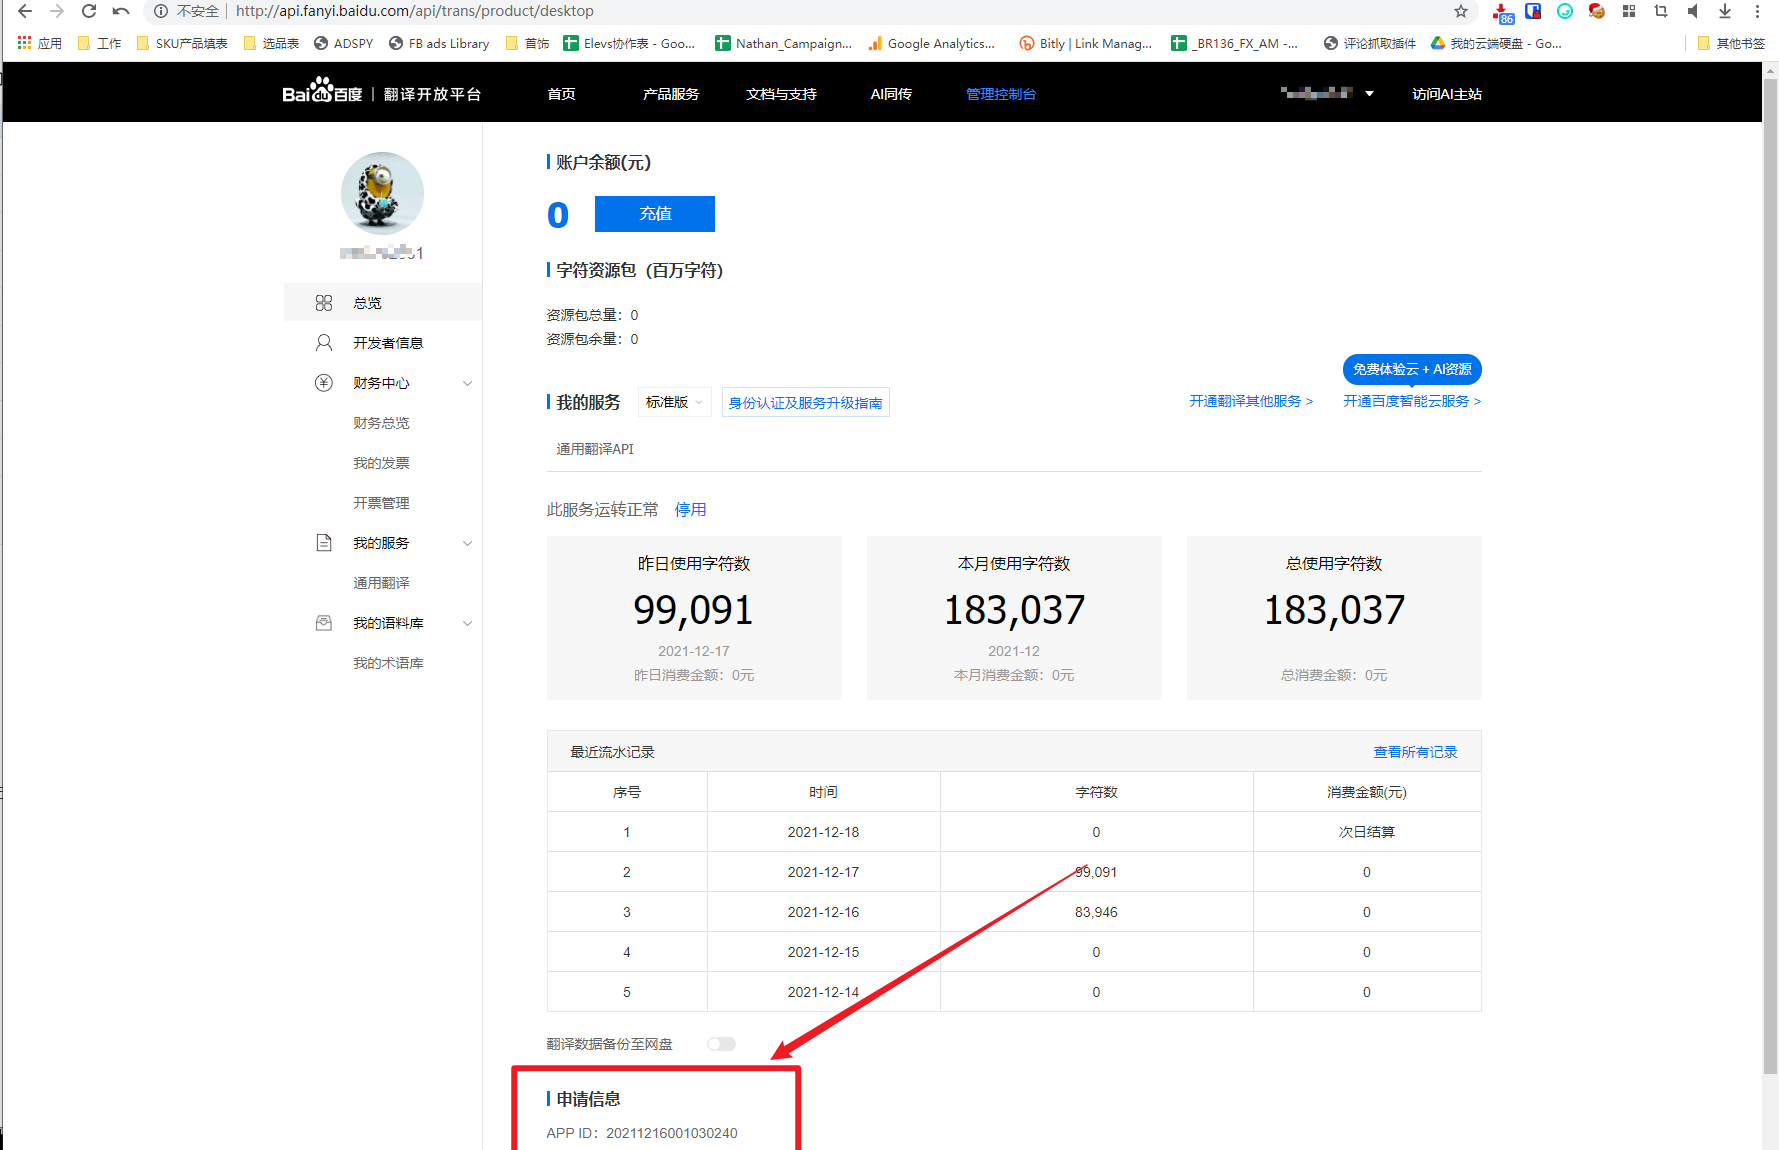Click the Minion profile avatar
The height and width of the screenshot is (1150, 1779).
[382, 193]
